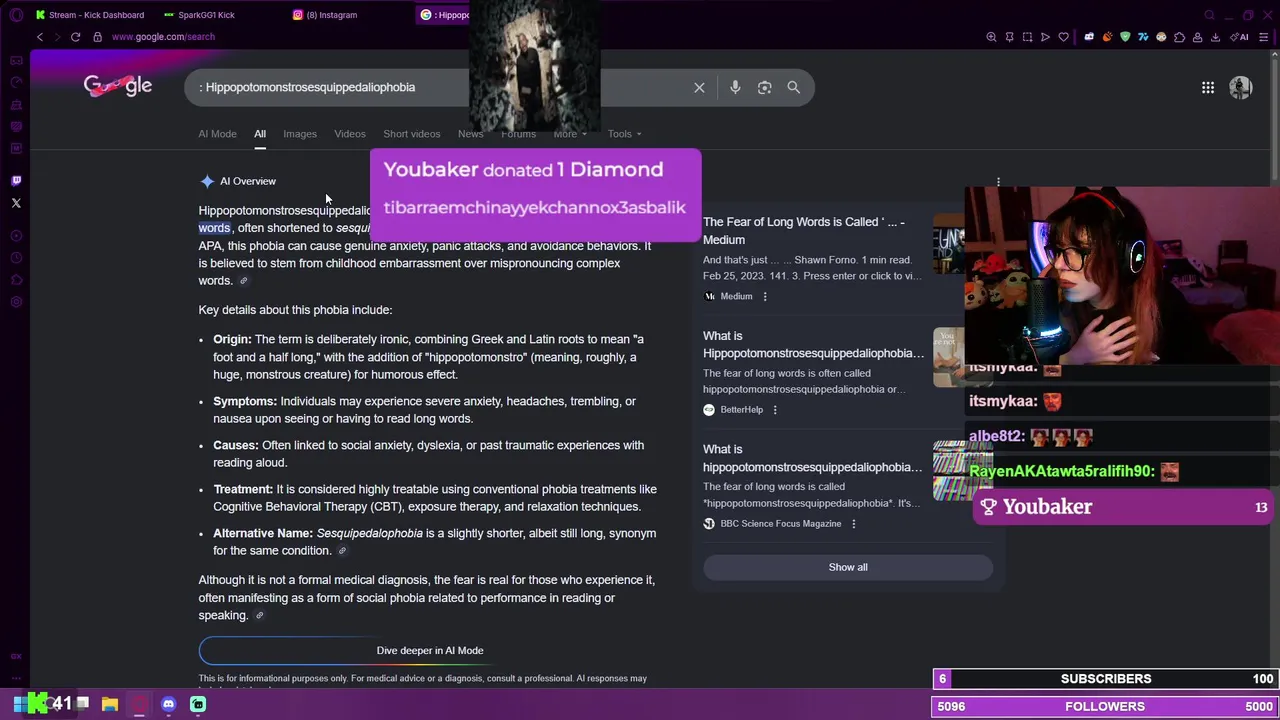Clear the Google search box
This screenshot has width=1280, height=720.
(x=699, y=88)
